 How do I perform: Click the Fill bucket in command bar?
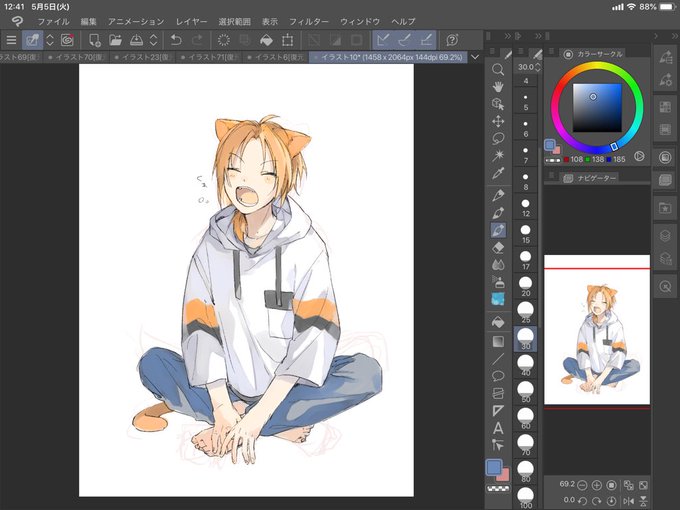[x=266, y=40]
